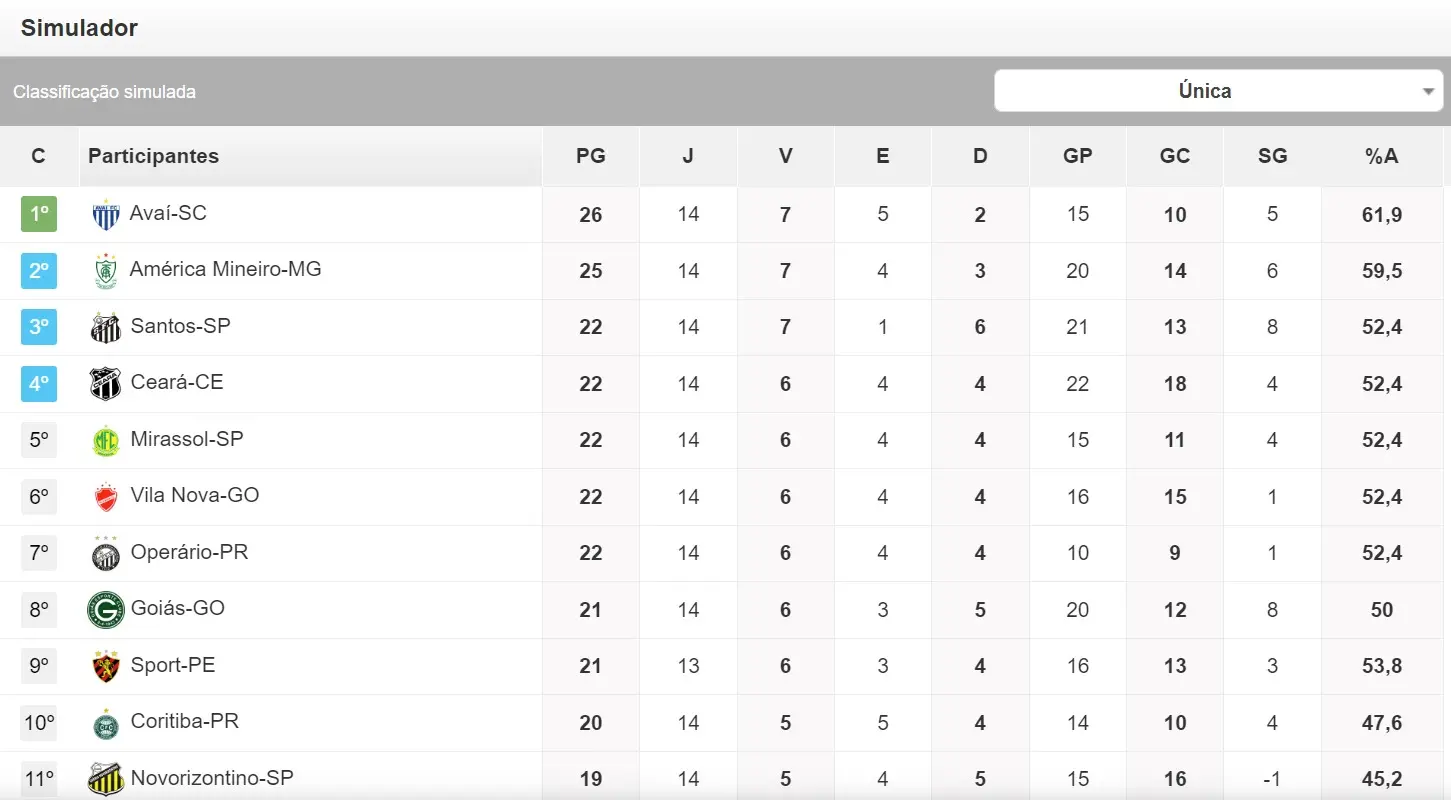Click the Mirassol-SP club crest
This screenshot has width=1451, height=800.
[105, 440]
